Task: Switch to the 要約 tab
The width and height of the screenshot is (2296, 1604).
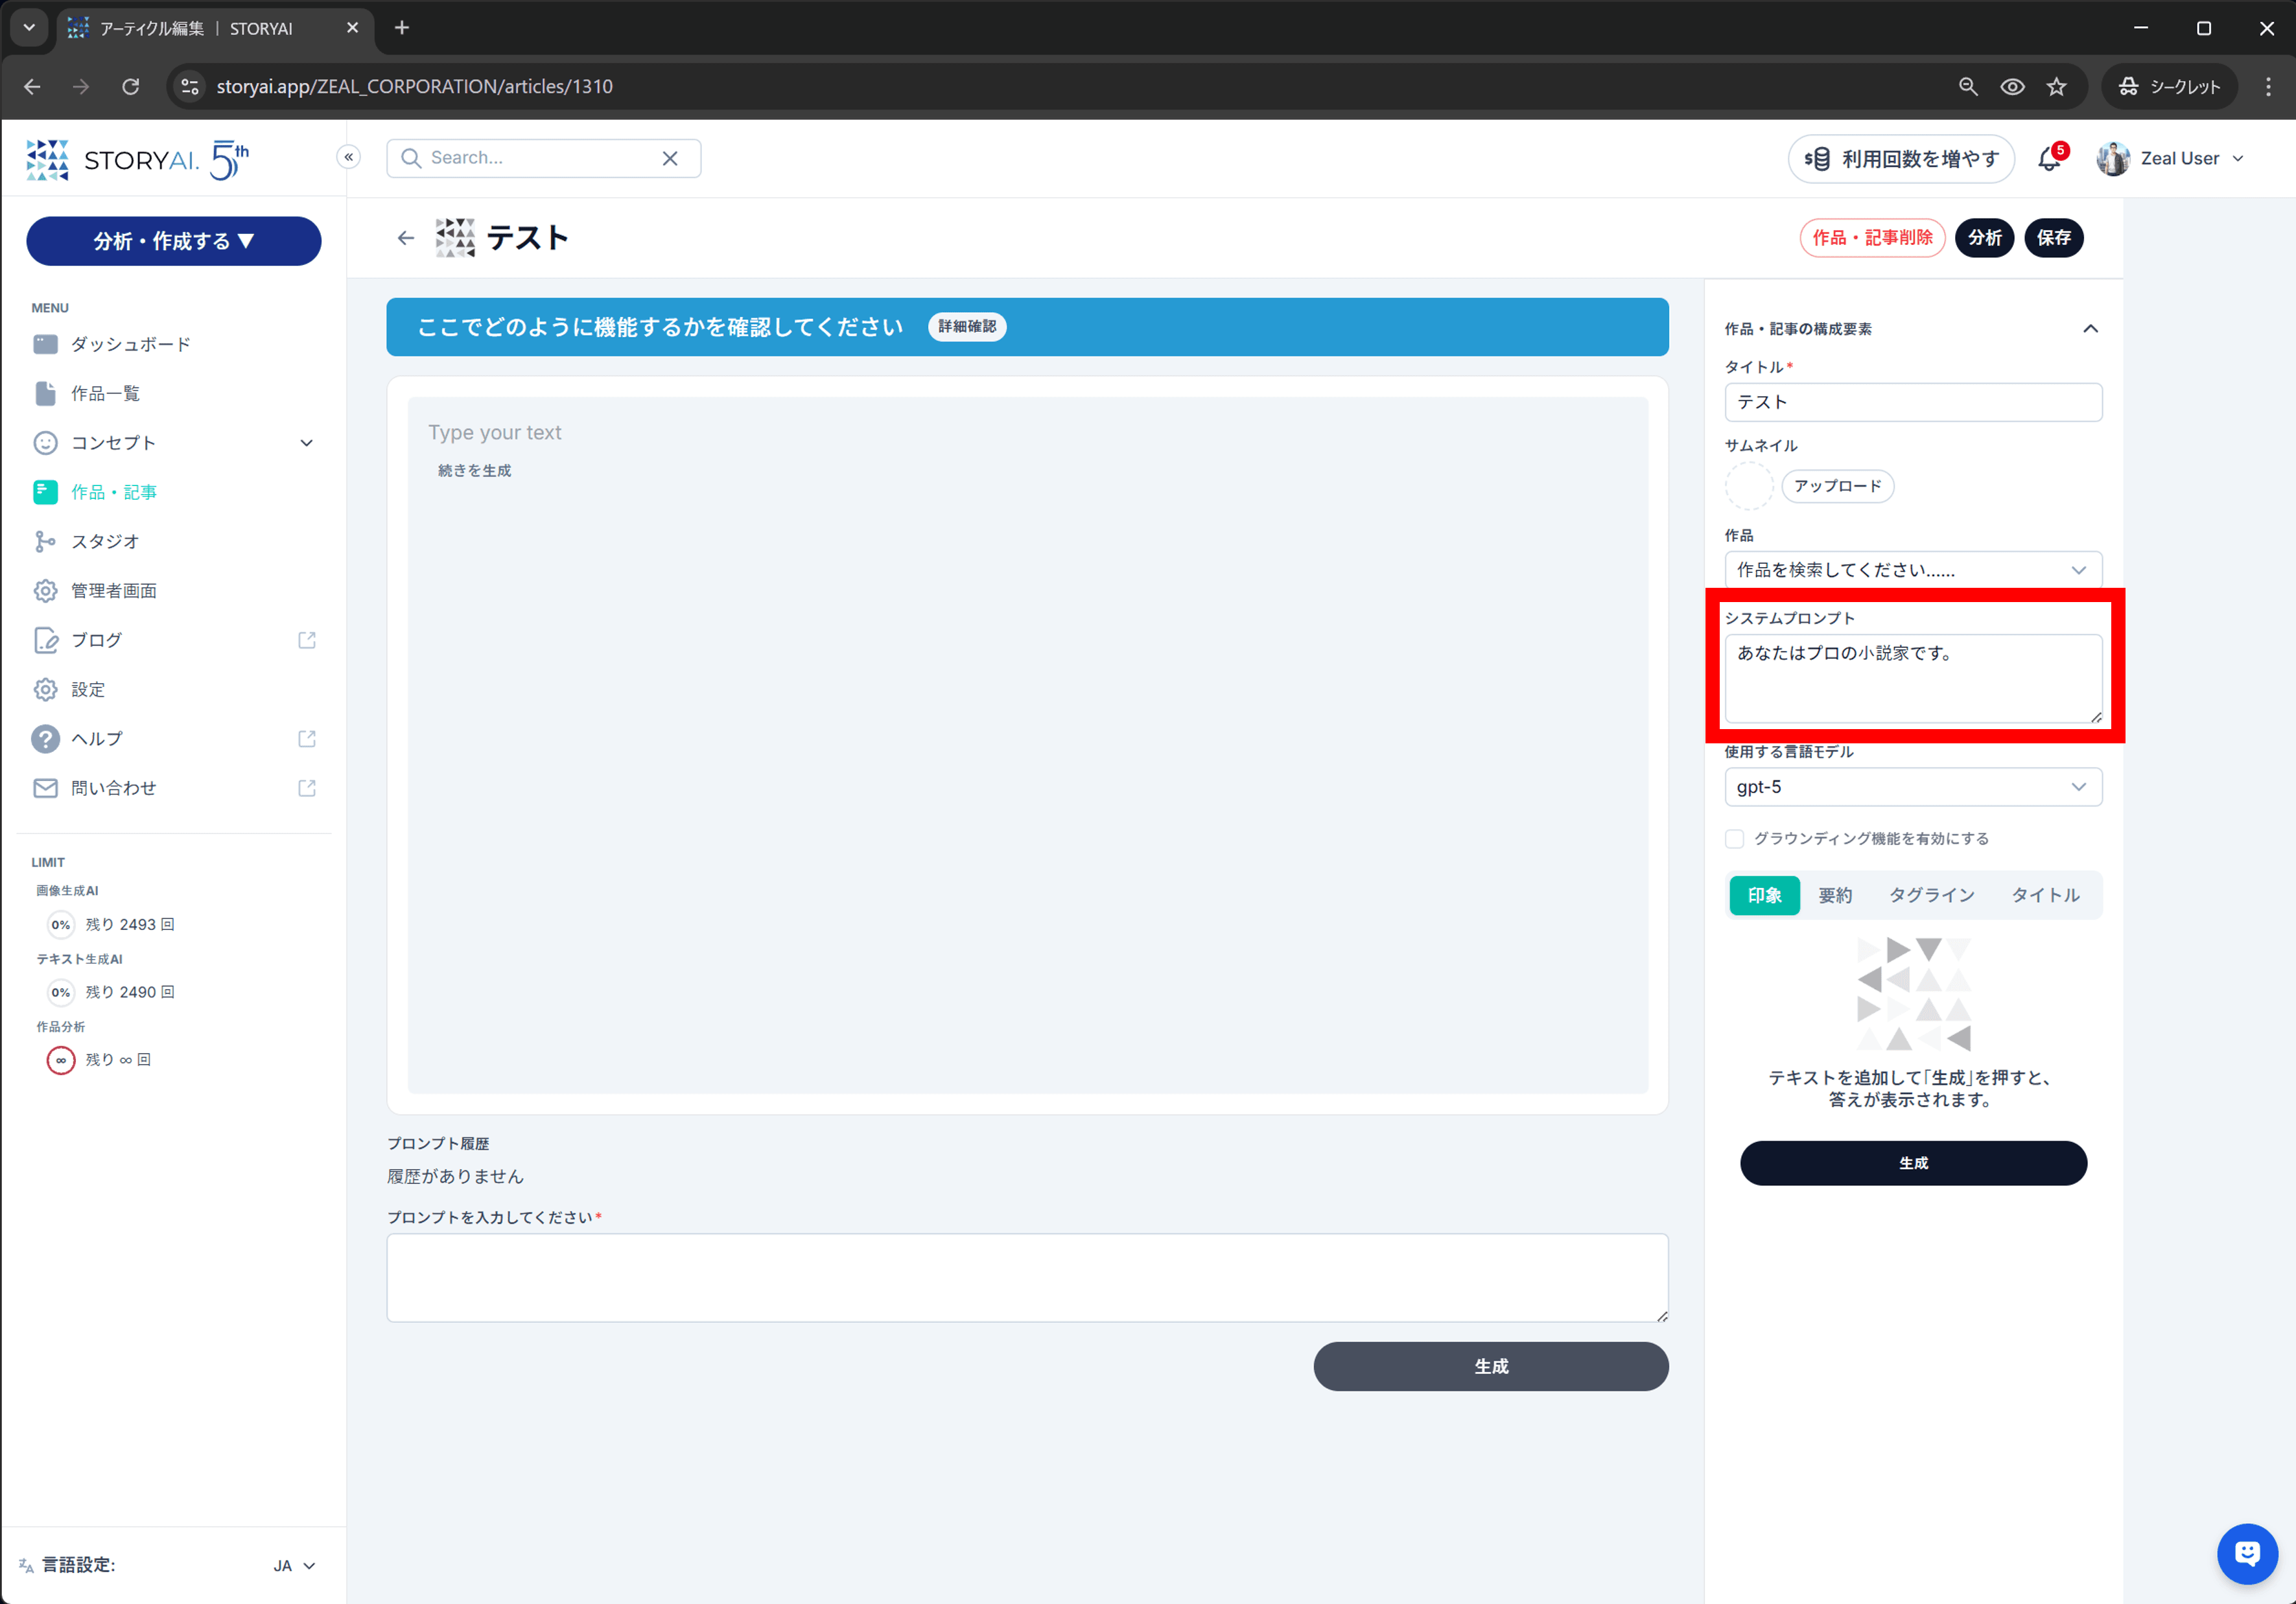Action: point(1834,895)
